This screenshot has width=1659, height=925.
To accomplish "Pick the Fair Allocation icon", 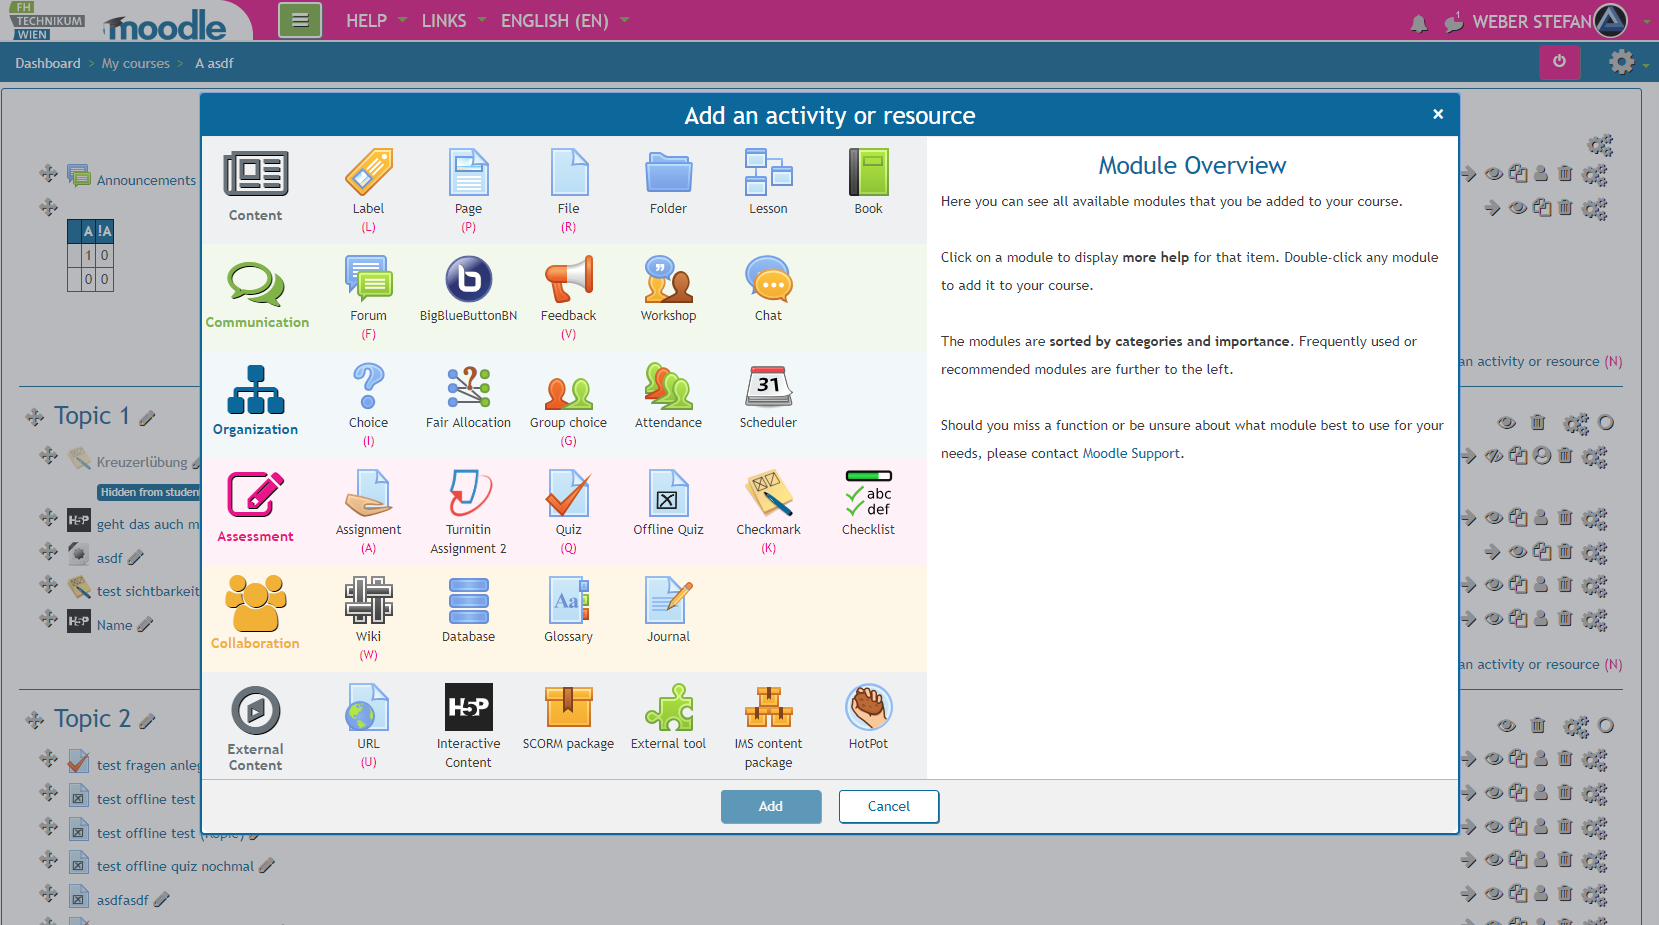I will (x=468, y=386).
